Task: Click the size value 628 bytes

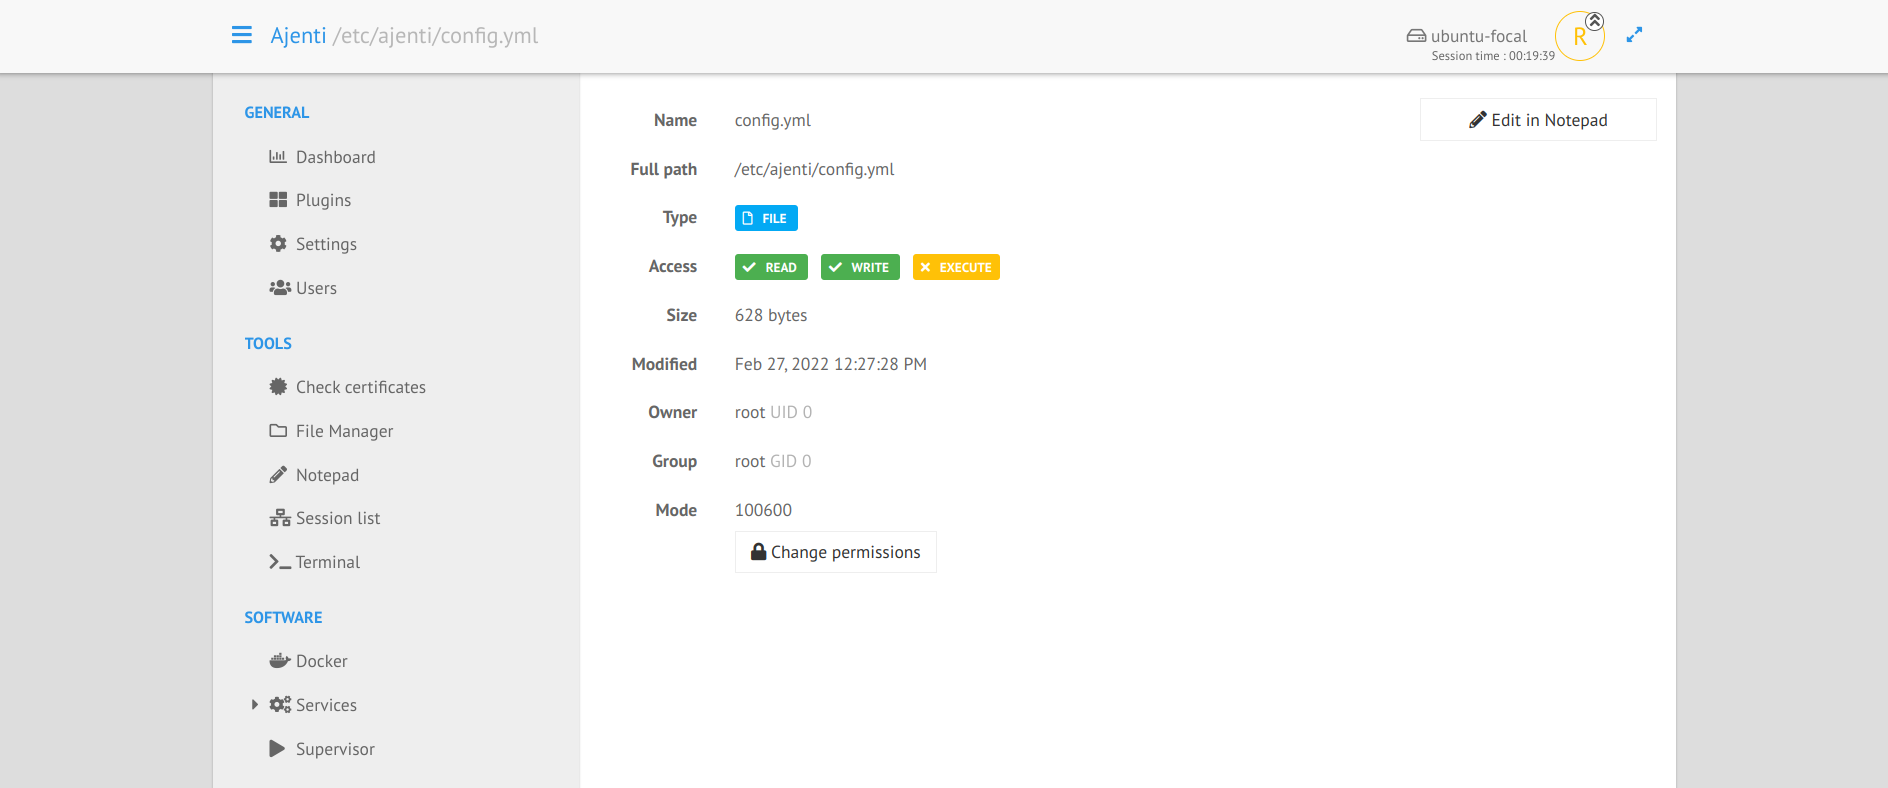Action: pos(771,315)
